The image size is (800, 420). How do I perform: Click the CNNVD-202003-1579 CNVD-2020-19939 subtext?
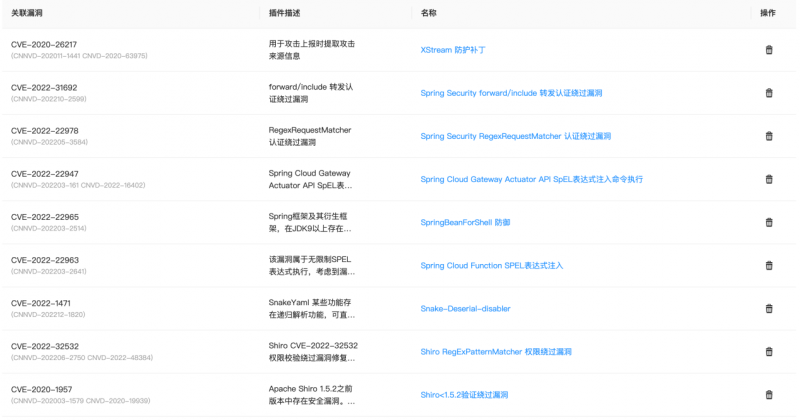tap(81, 401)
